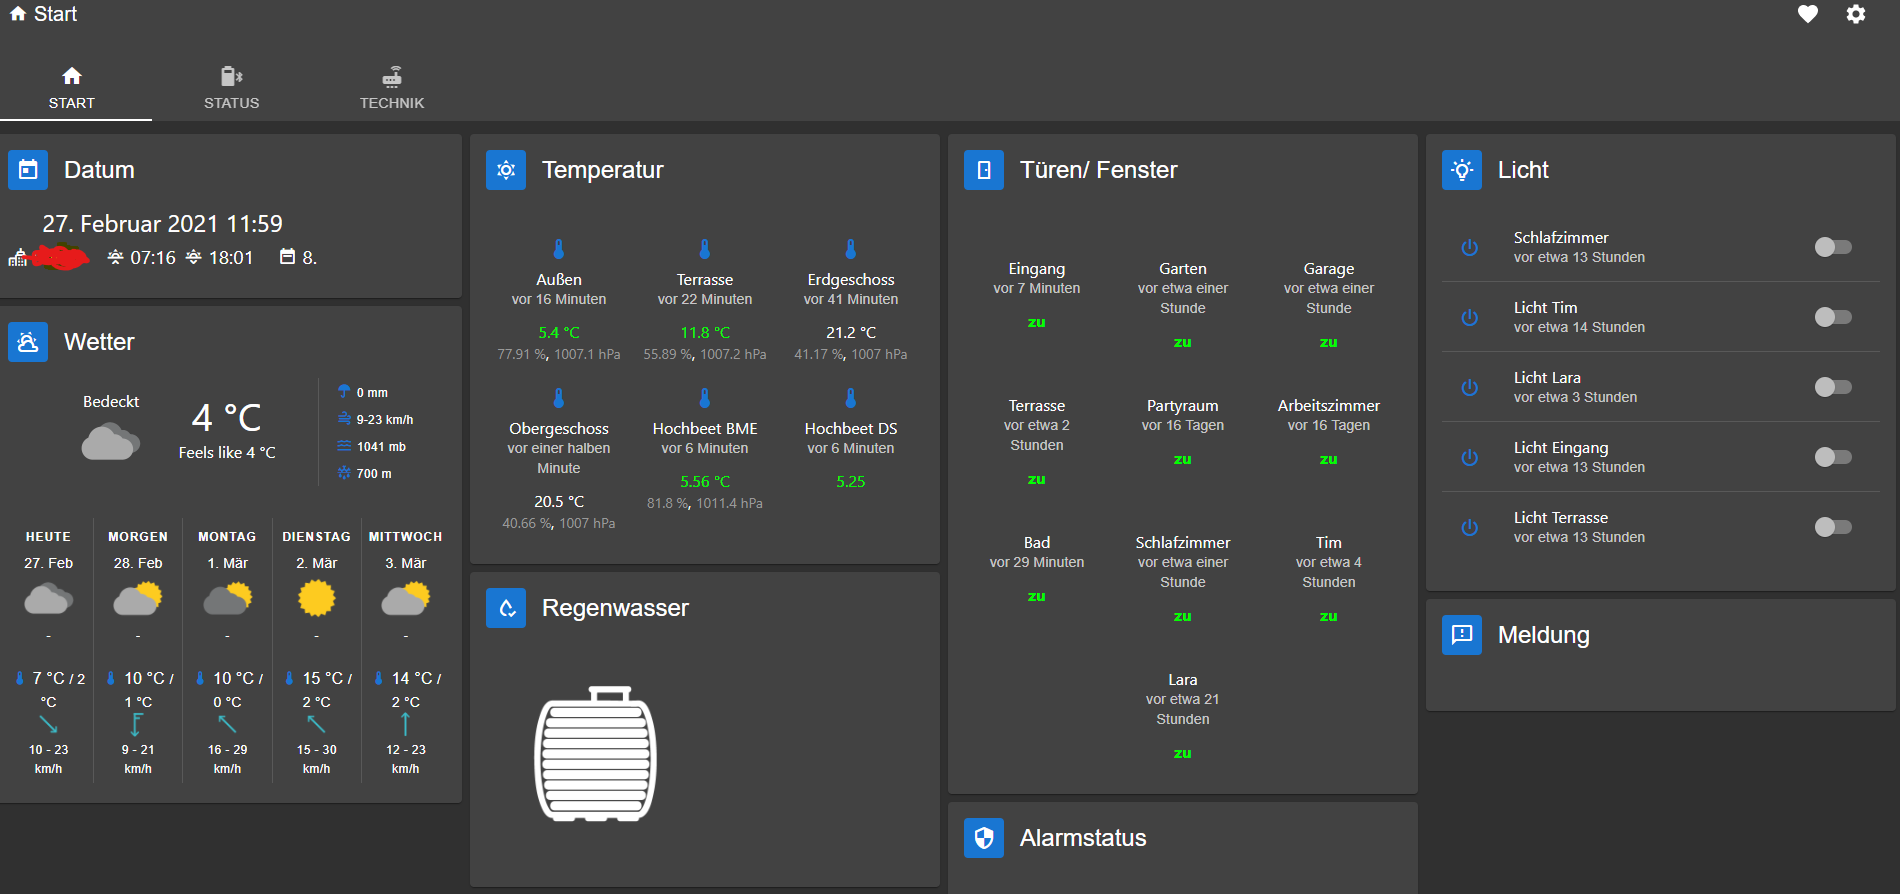1900x894 pixels.
Task: Toggle the Licht Lara switch
Action: (x=1833, y=387)
